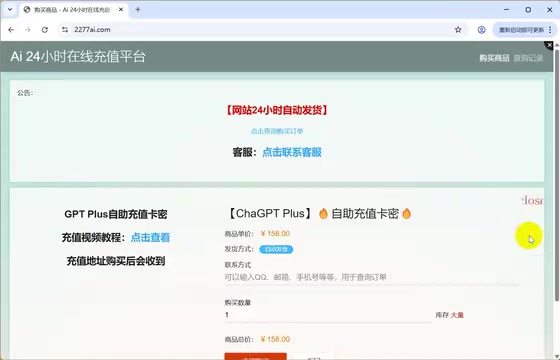The height and width of the screenshot is (360, 560).
Task: Open the 点击联系客服 link
Action: pyautogui.click(x=292, y=152)
